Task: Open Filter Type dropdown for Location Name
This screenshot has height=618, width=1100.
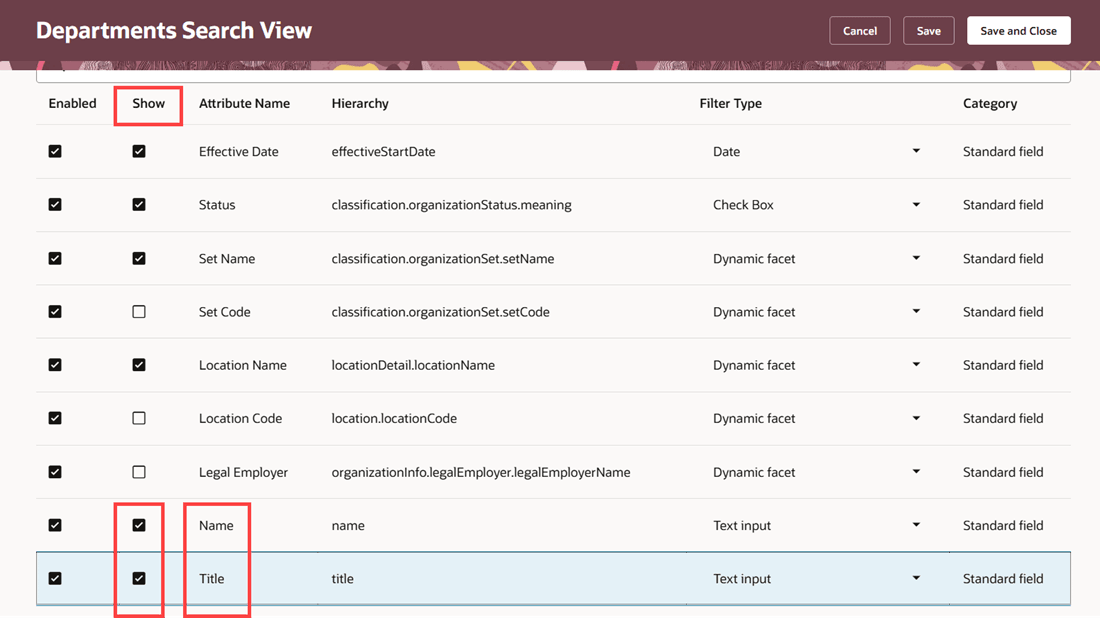Action: (x=915, y=365)
